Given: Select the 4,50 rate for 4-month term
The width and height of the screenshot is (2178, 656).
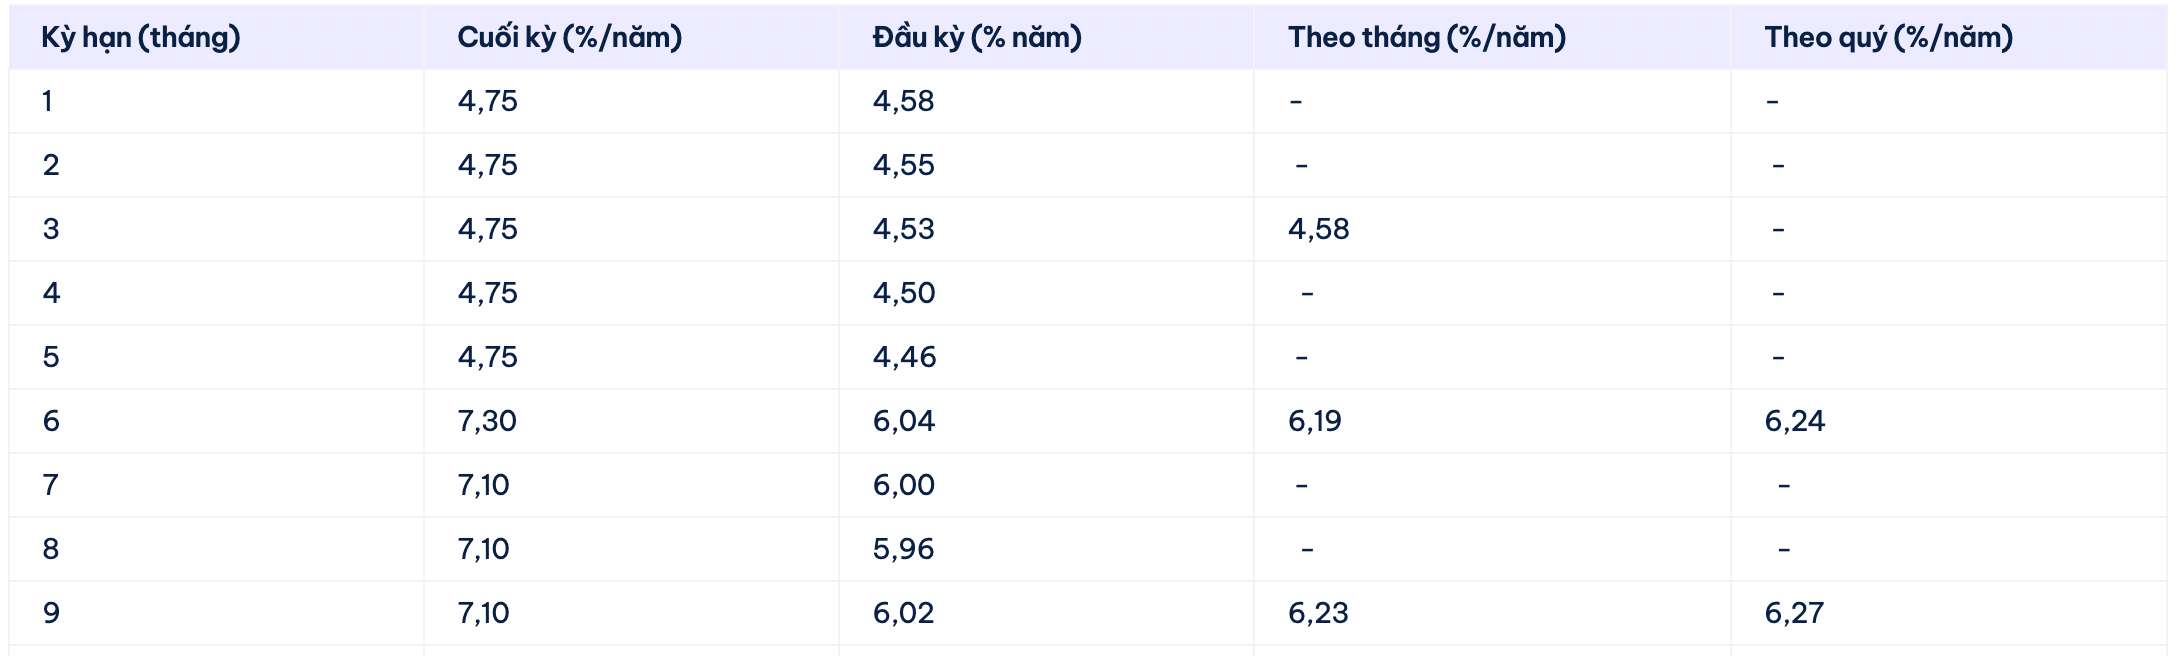Looking at the screenshot, I should tap(903, 293).
